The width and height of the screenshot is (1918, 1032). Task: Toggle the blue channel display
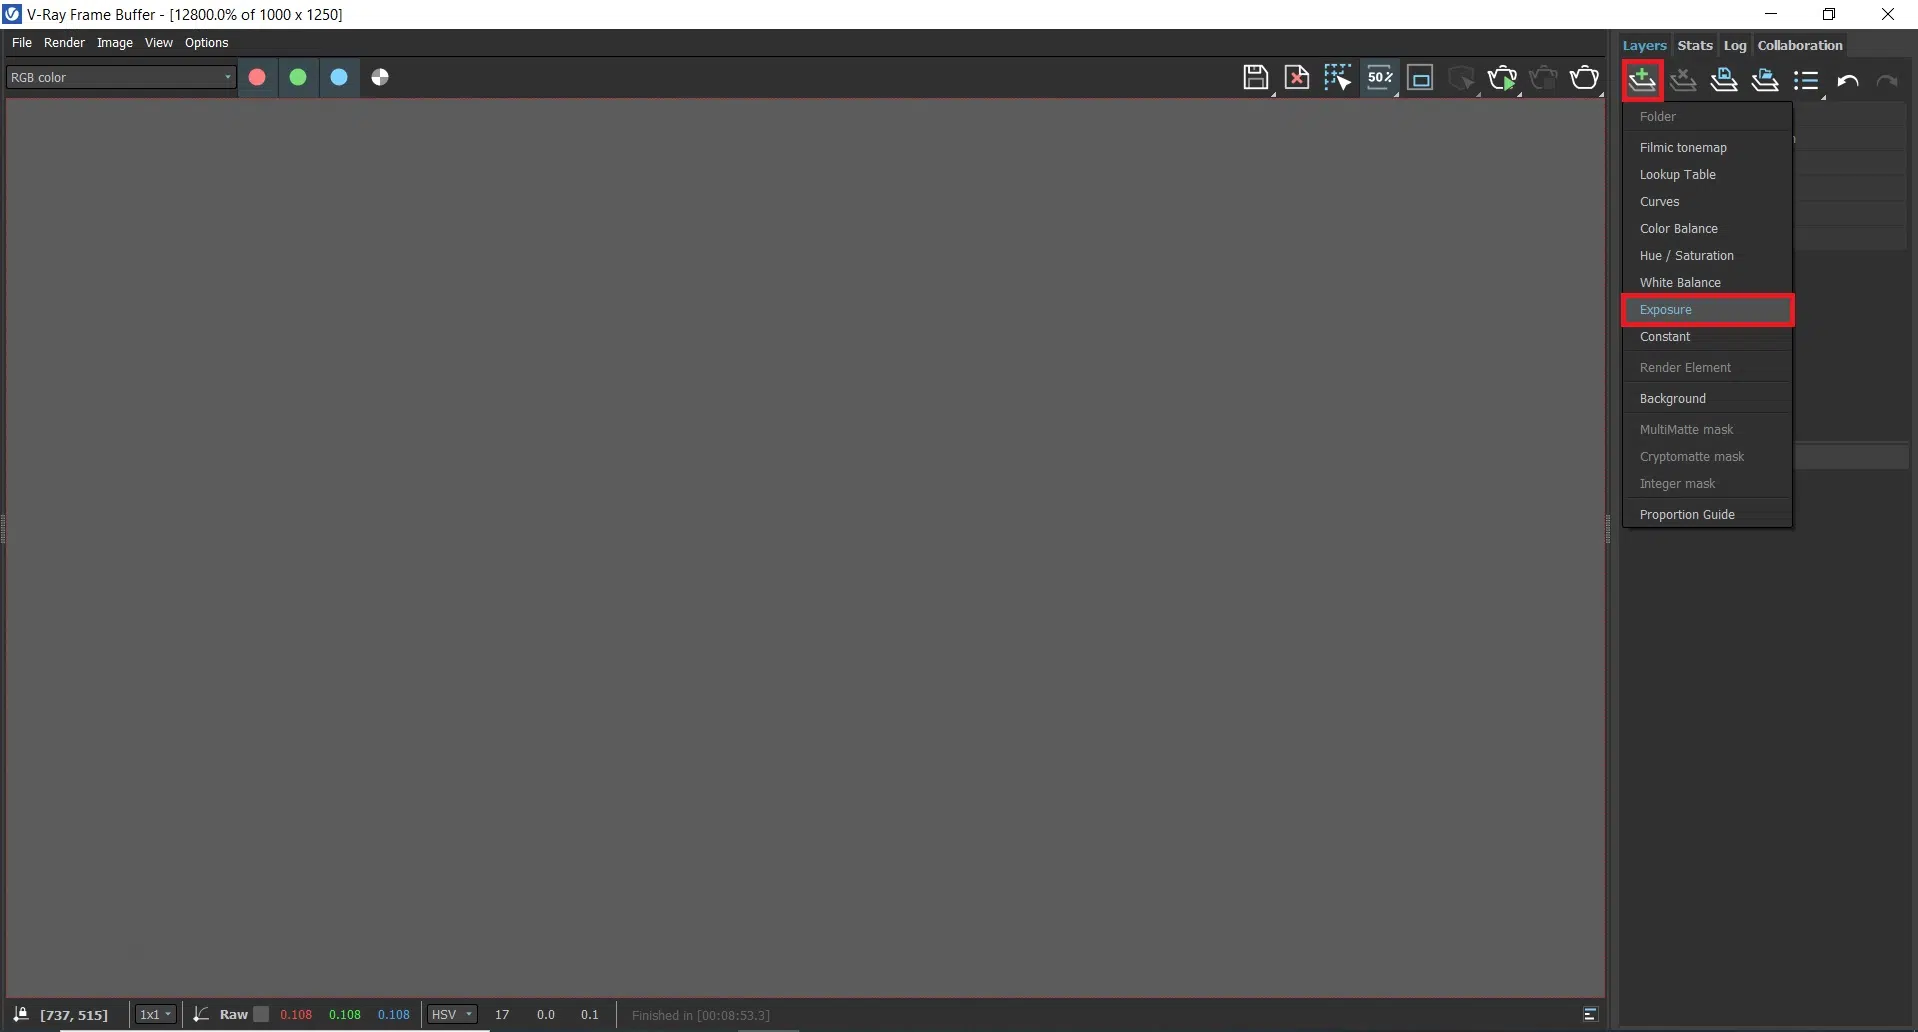click(x=339, y=77)
